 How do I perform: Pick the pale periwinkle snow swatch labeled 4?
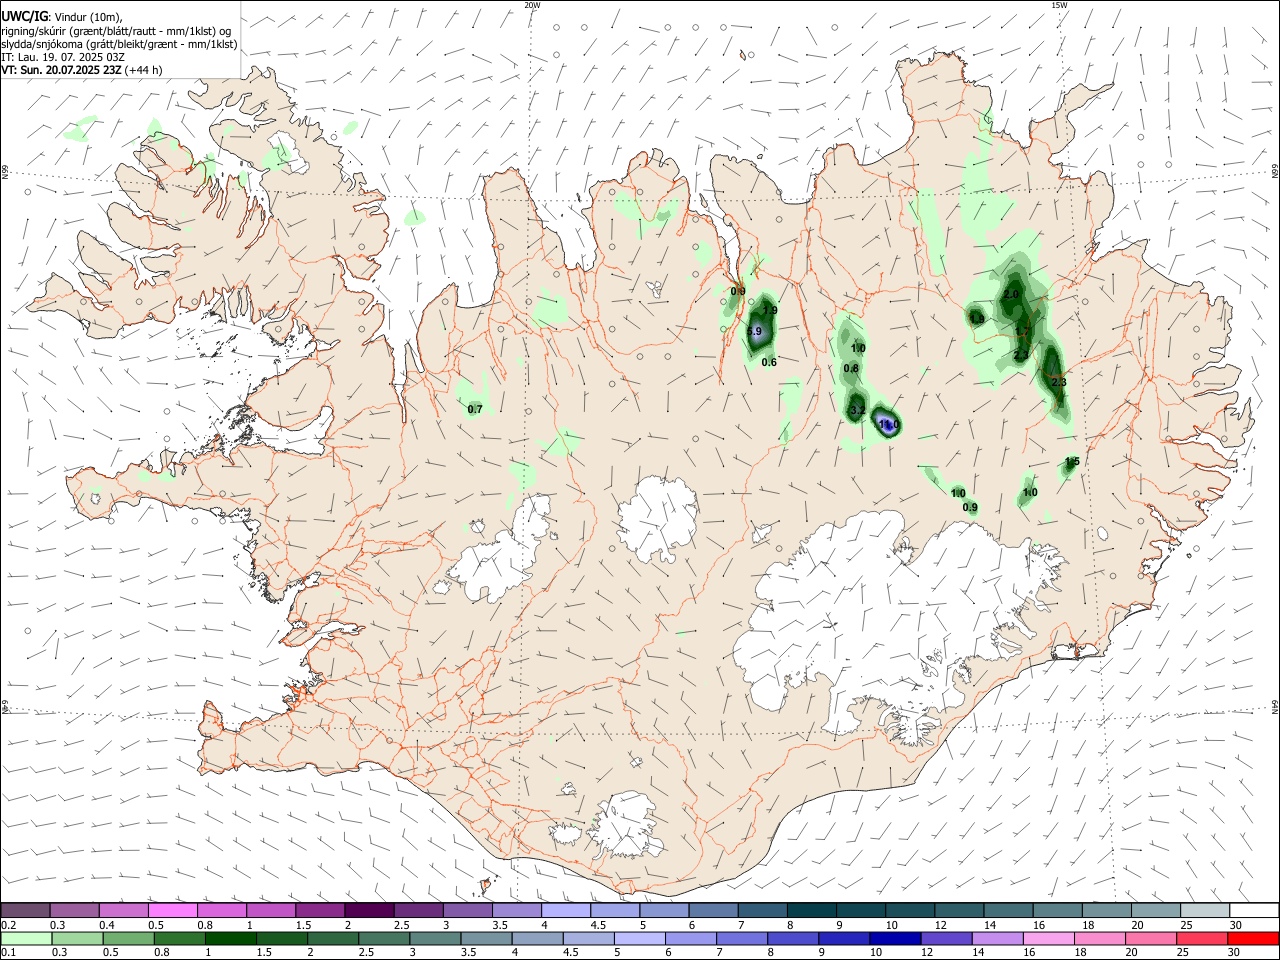point(566,910)
